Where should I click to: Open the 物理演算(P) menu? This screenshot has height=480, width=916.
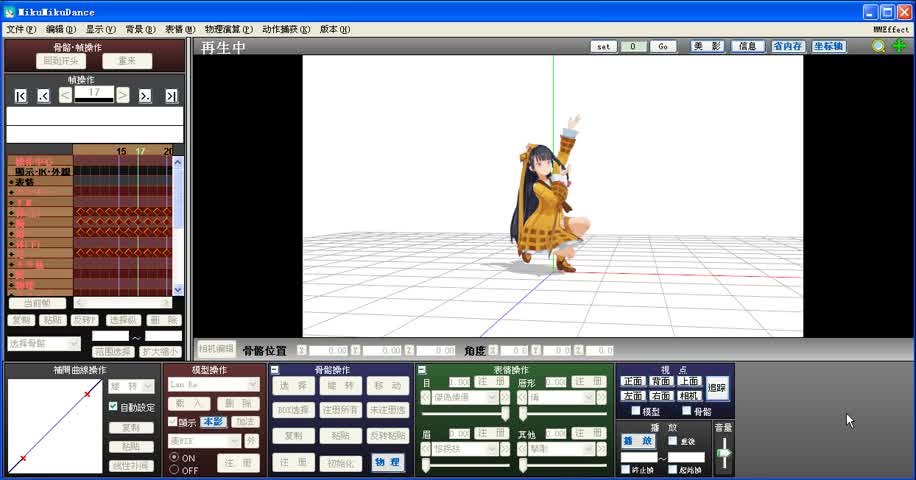pyautogui.click(x=228, y=29)
